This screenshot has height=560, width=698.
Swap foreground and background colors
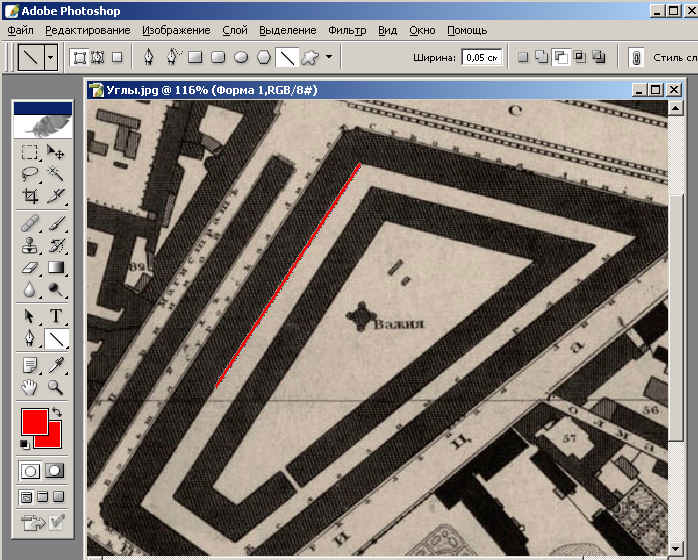point(57,413)
